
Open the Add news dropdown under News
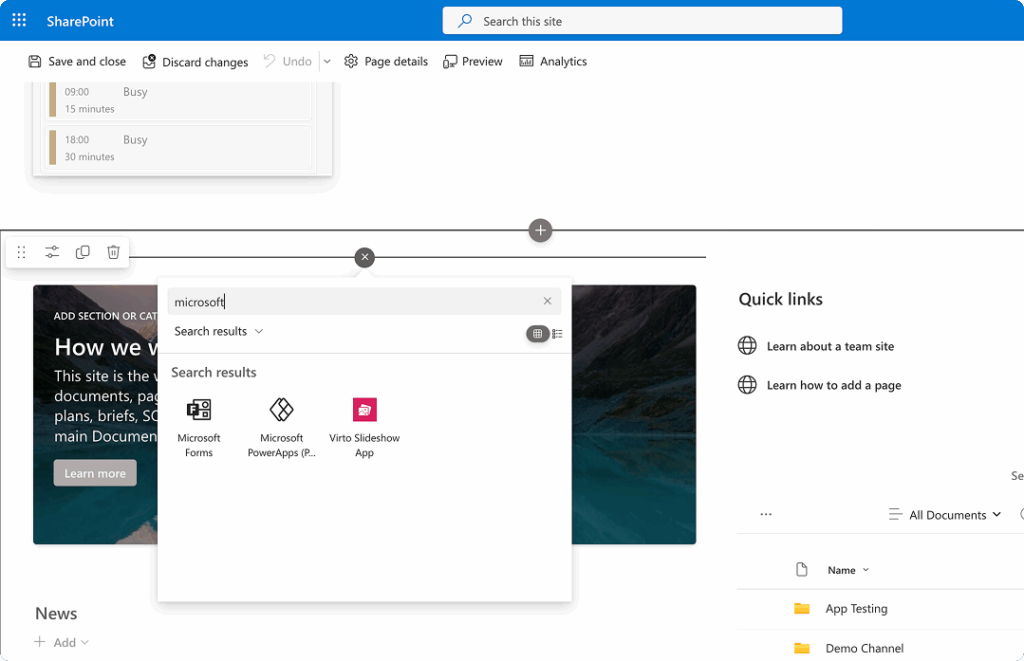click(x=61, y=642)
